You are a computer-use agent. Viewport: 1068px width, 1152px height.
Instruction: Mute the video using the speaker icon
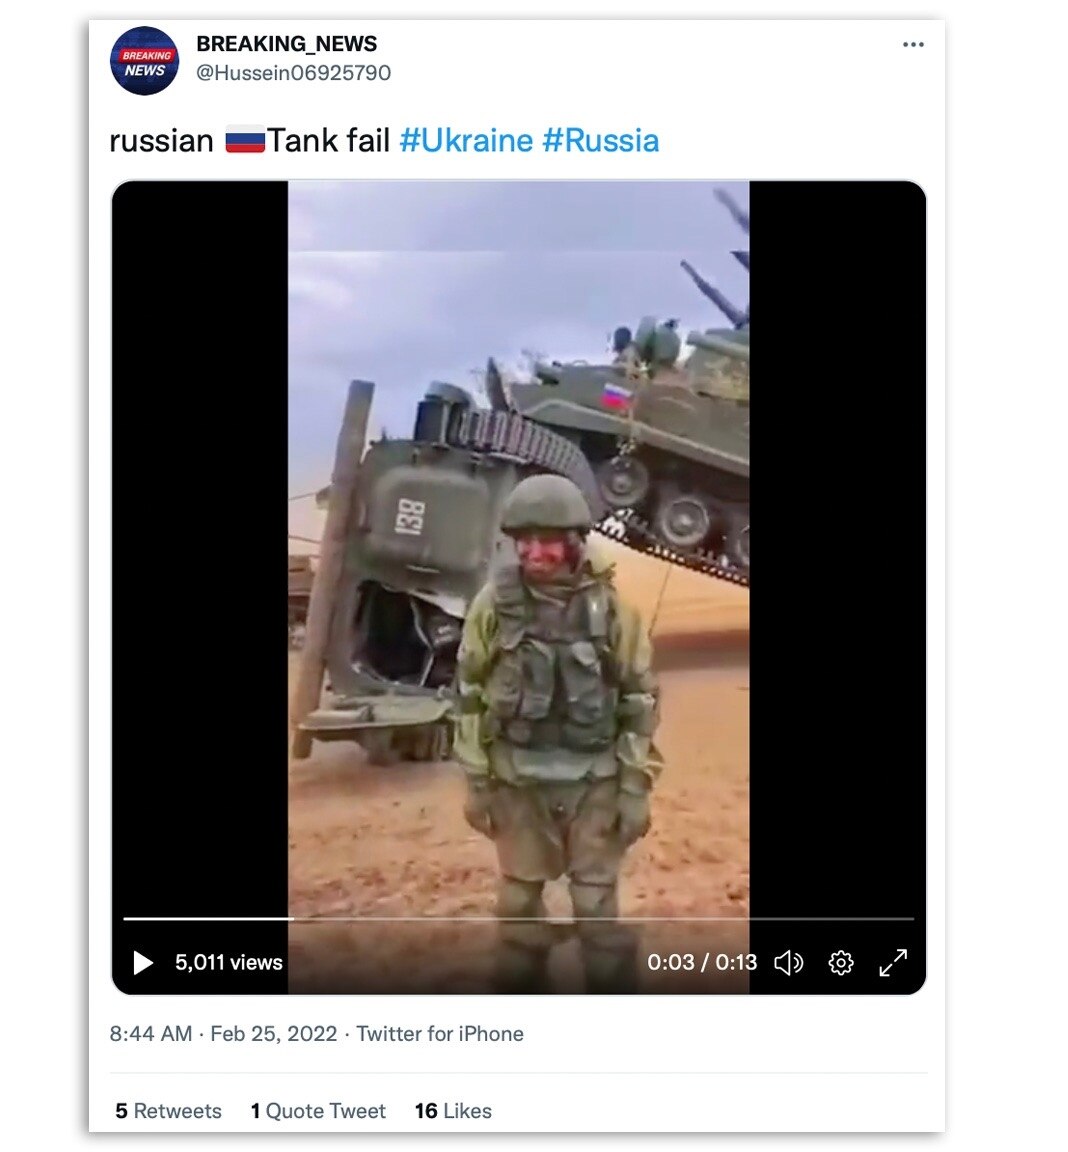tap(788, 962)
